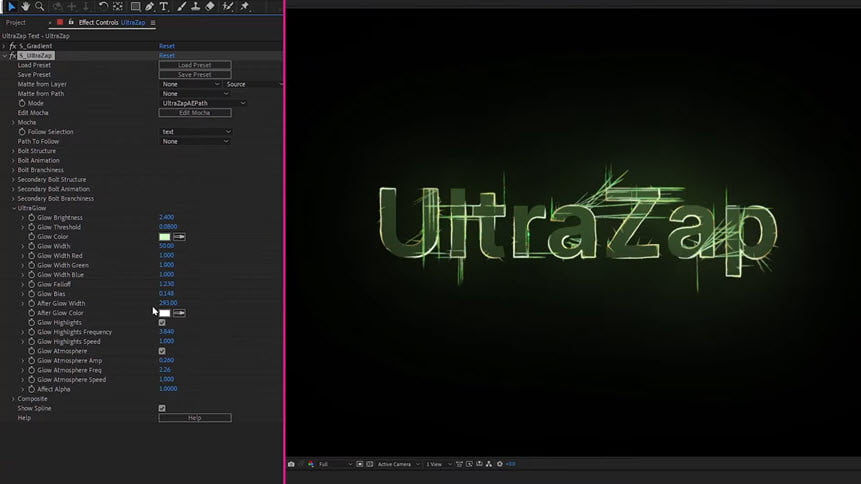Select the Rotation tool
861x484 pixels.
(103, 6)
